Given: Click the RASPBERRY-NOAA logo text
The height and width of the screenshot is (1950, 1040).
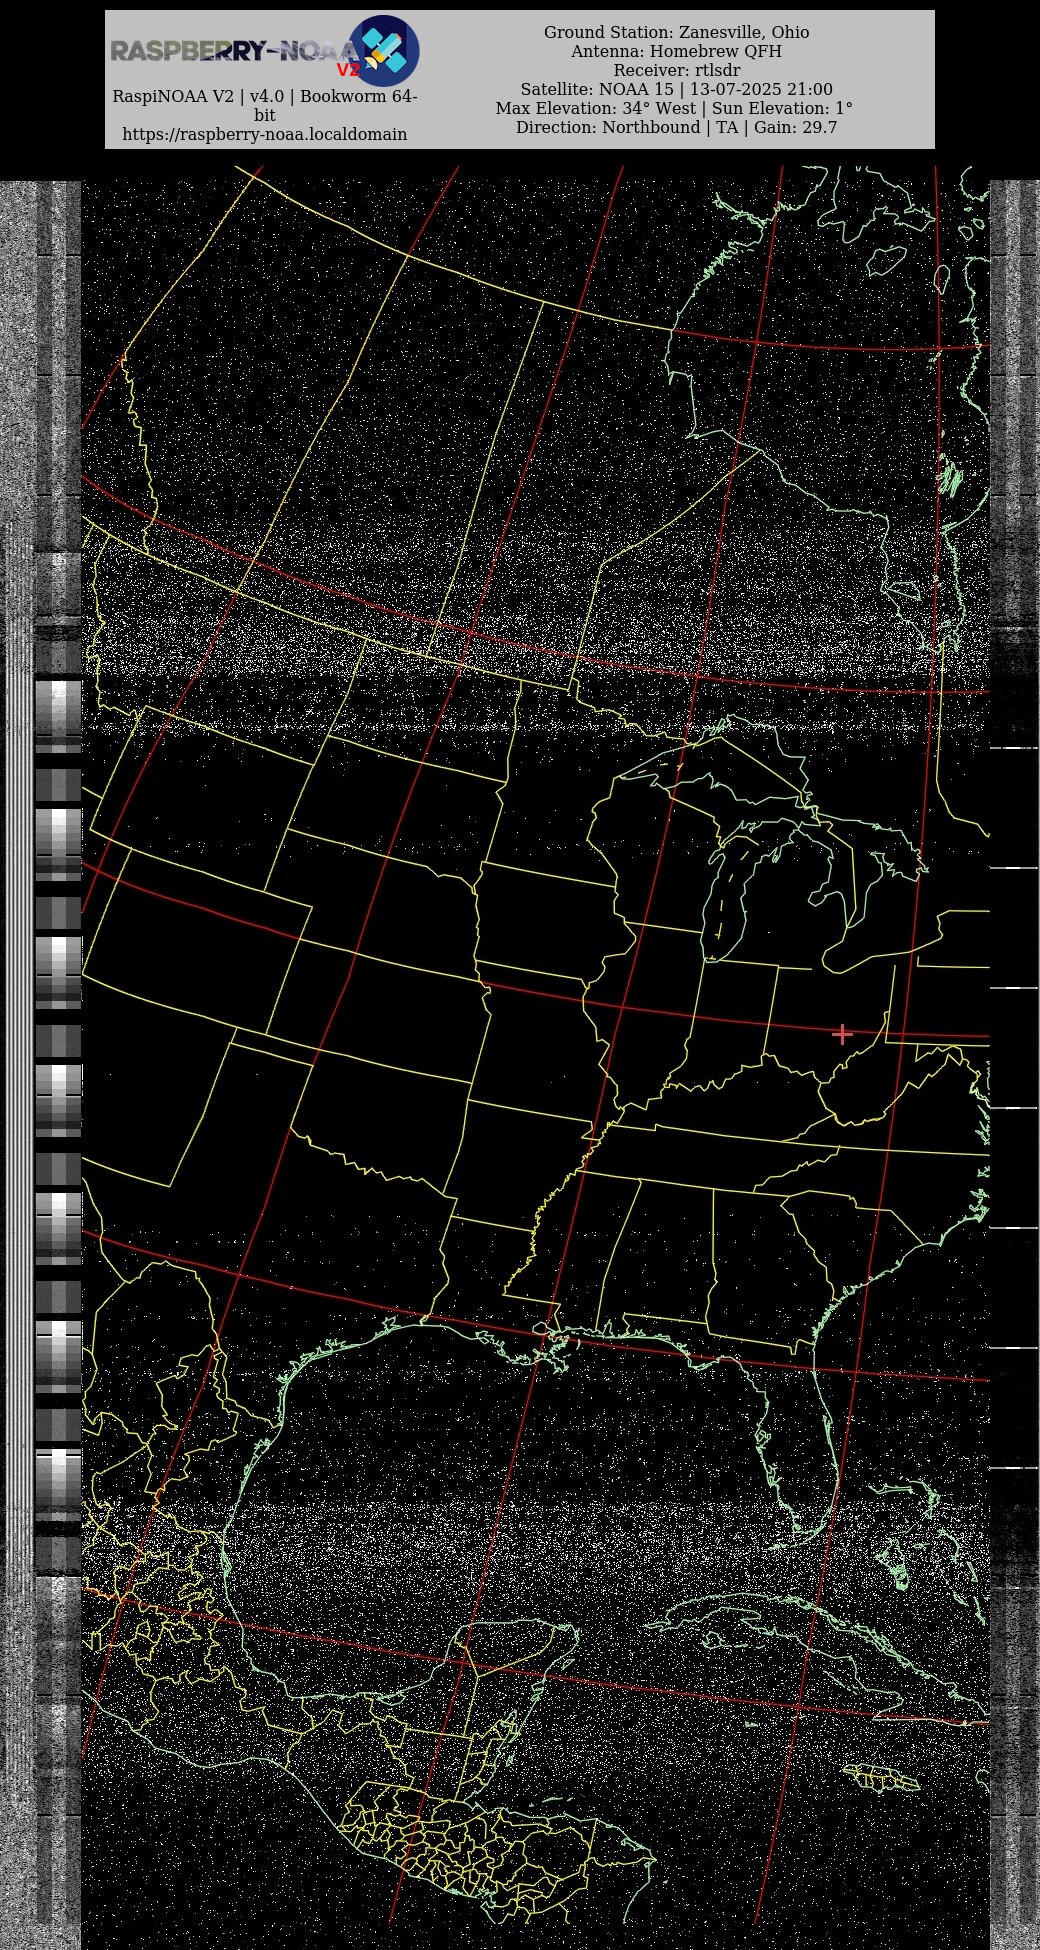Looking at the screenshot, I should (230, 51).
